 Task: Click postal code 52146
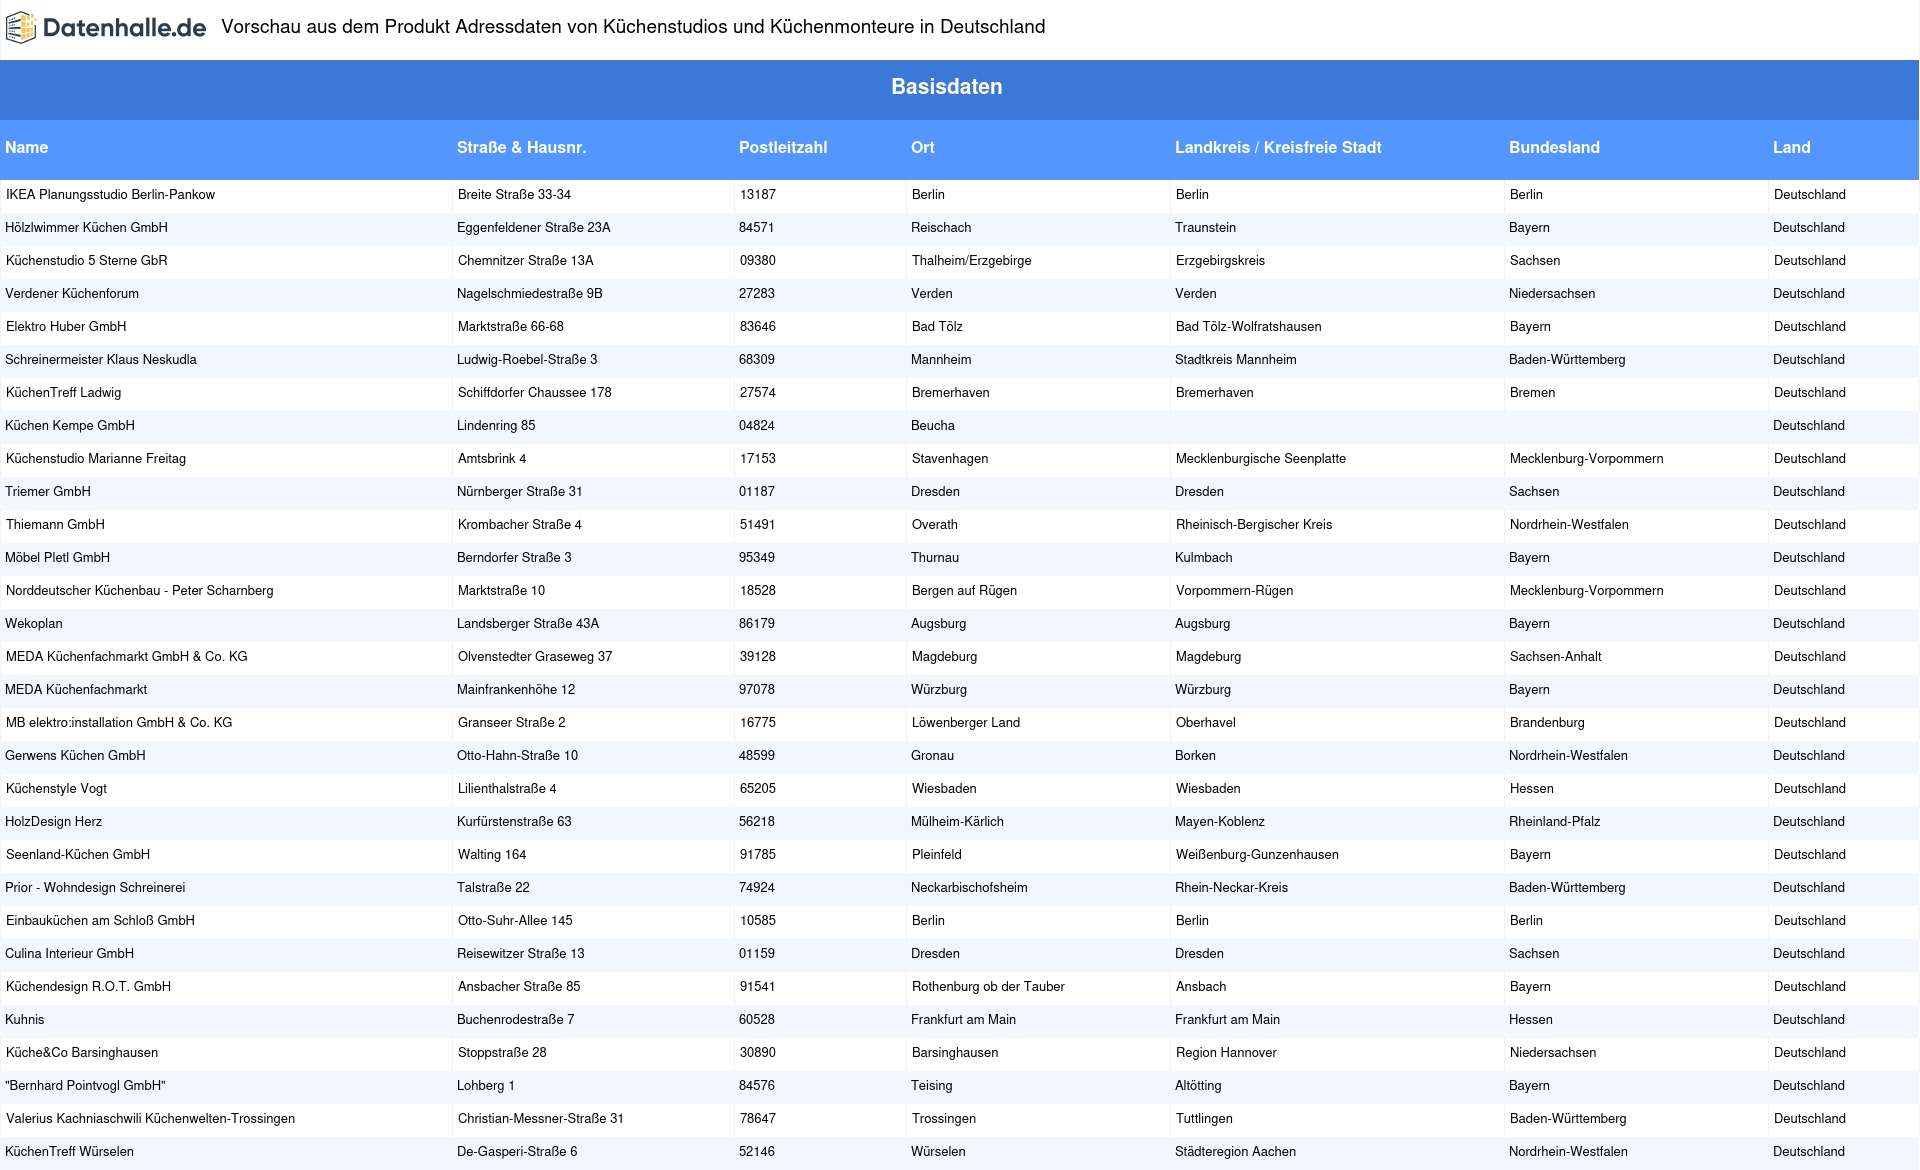[757, 1152]
